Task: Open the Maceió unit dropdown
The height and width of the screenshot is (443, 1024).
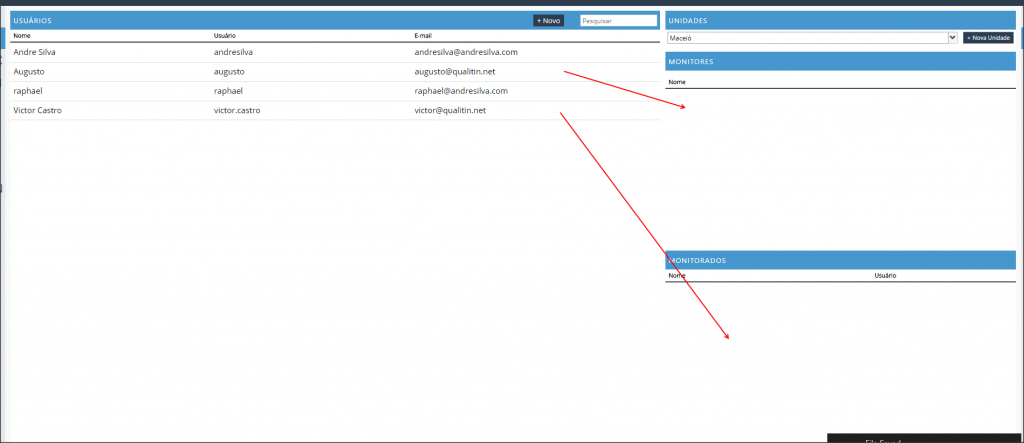Action: coord(812,38)
